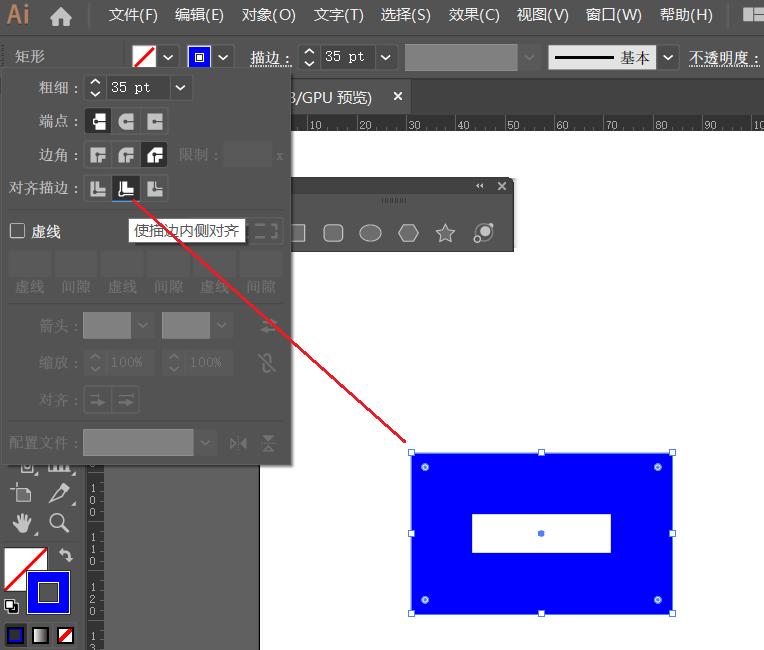Click the toolbar Fill swatch
Image resolution: width=764 pixels, height=650 pixels.
[20, 564]
